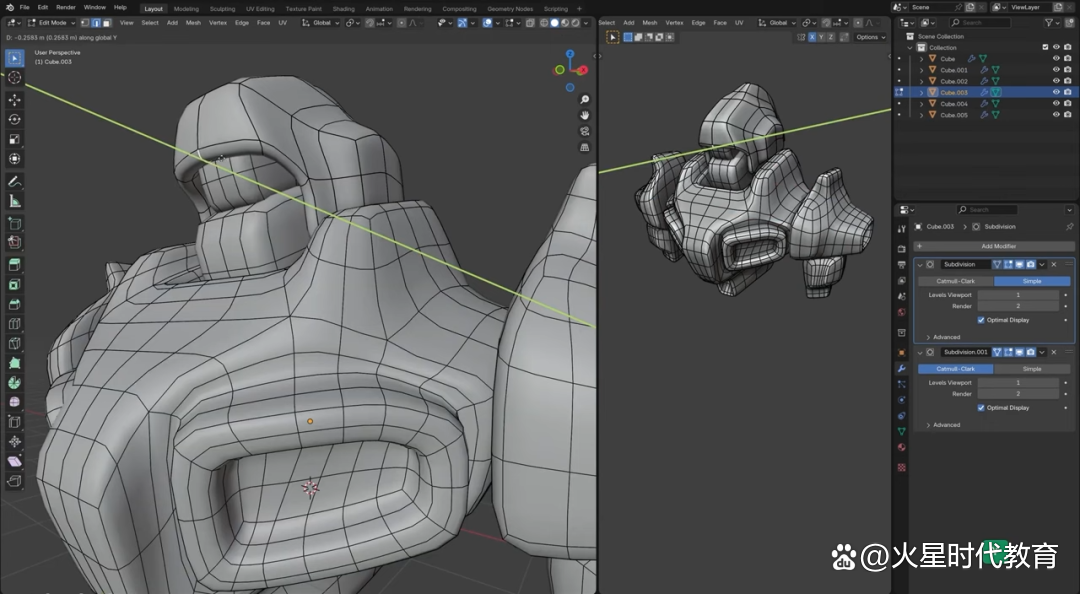Uncheck the Collection exclude checkbox

click(1045, 47)
